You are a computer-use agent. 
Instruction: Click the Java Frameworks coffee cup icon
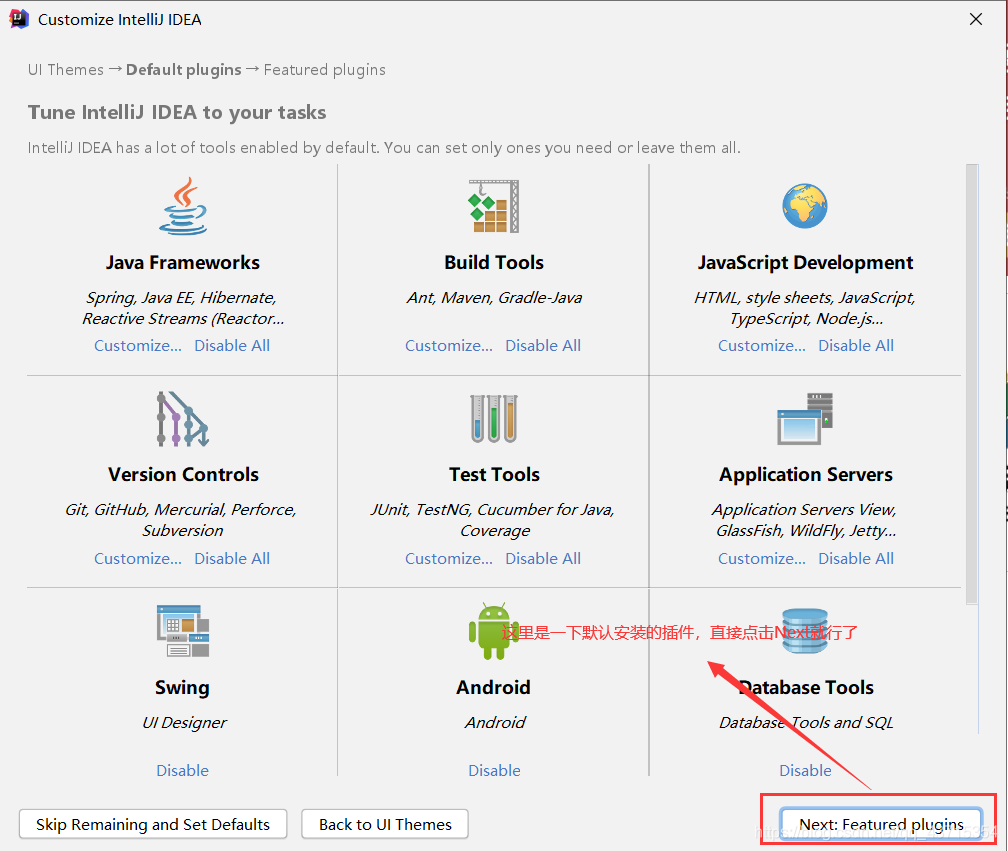[183, 206]
